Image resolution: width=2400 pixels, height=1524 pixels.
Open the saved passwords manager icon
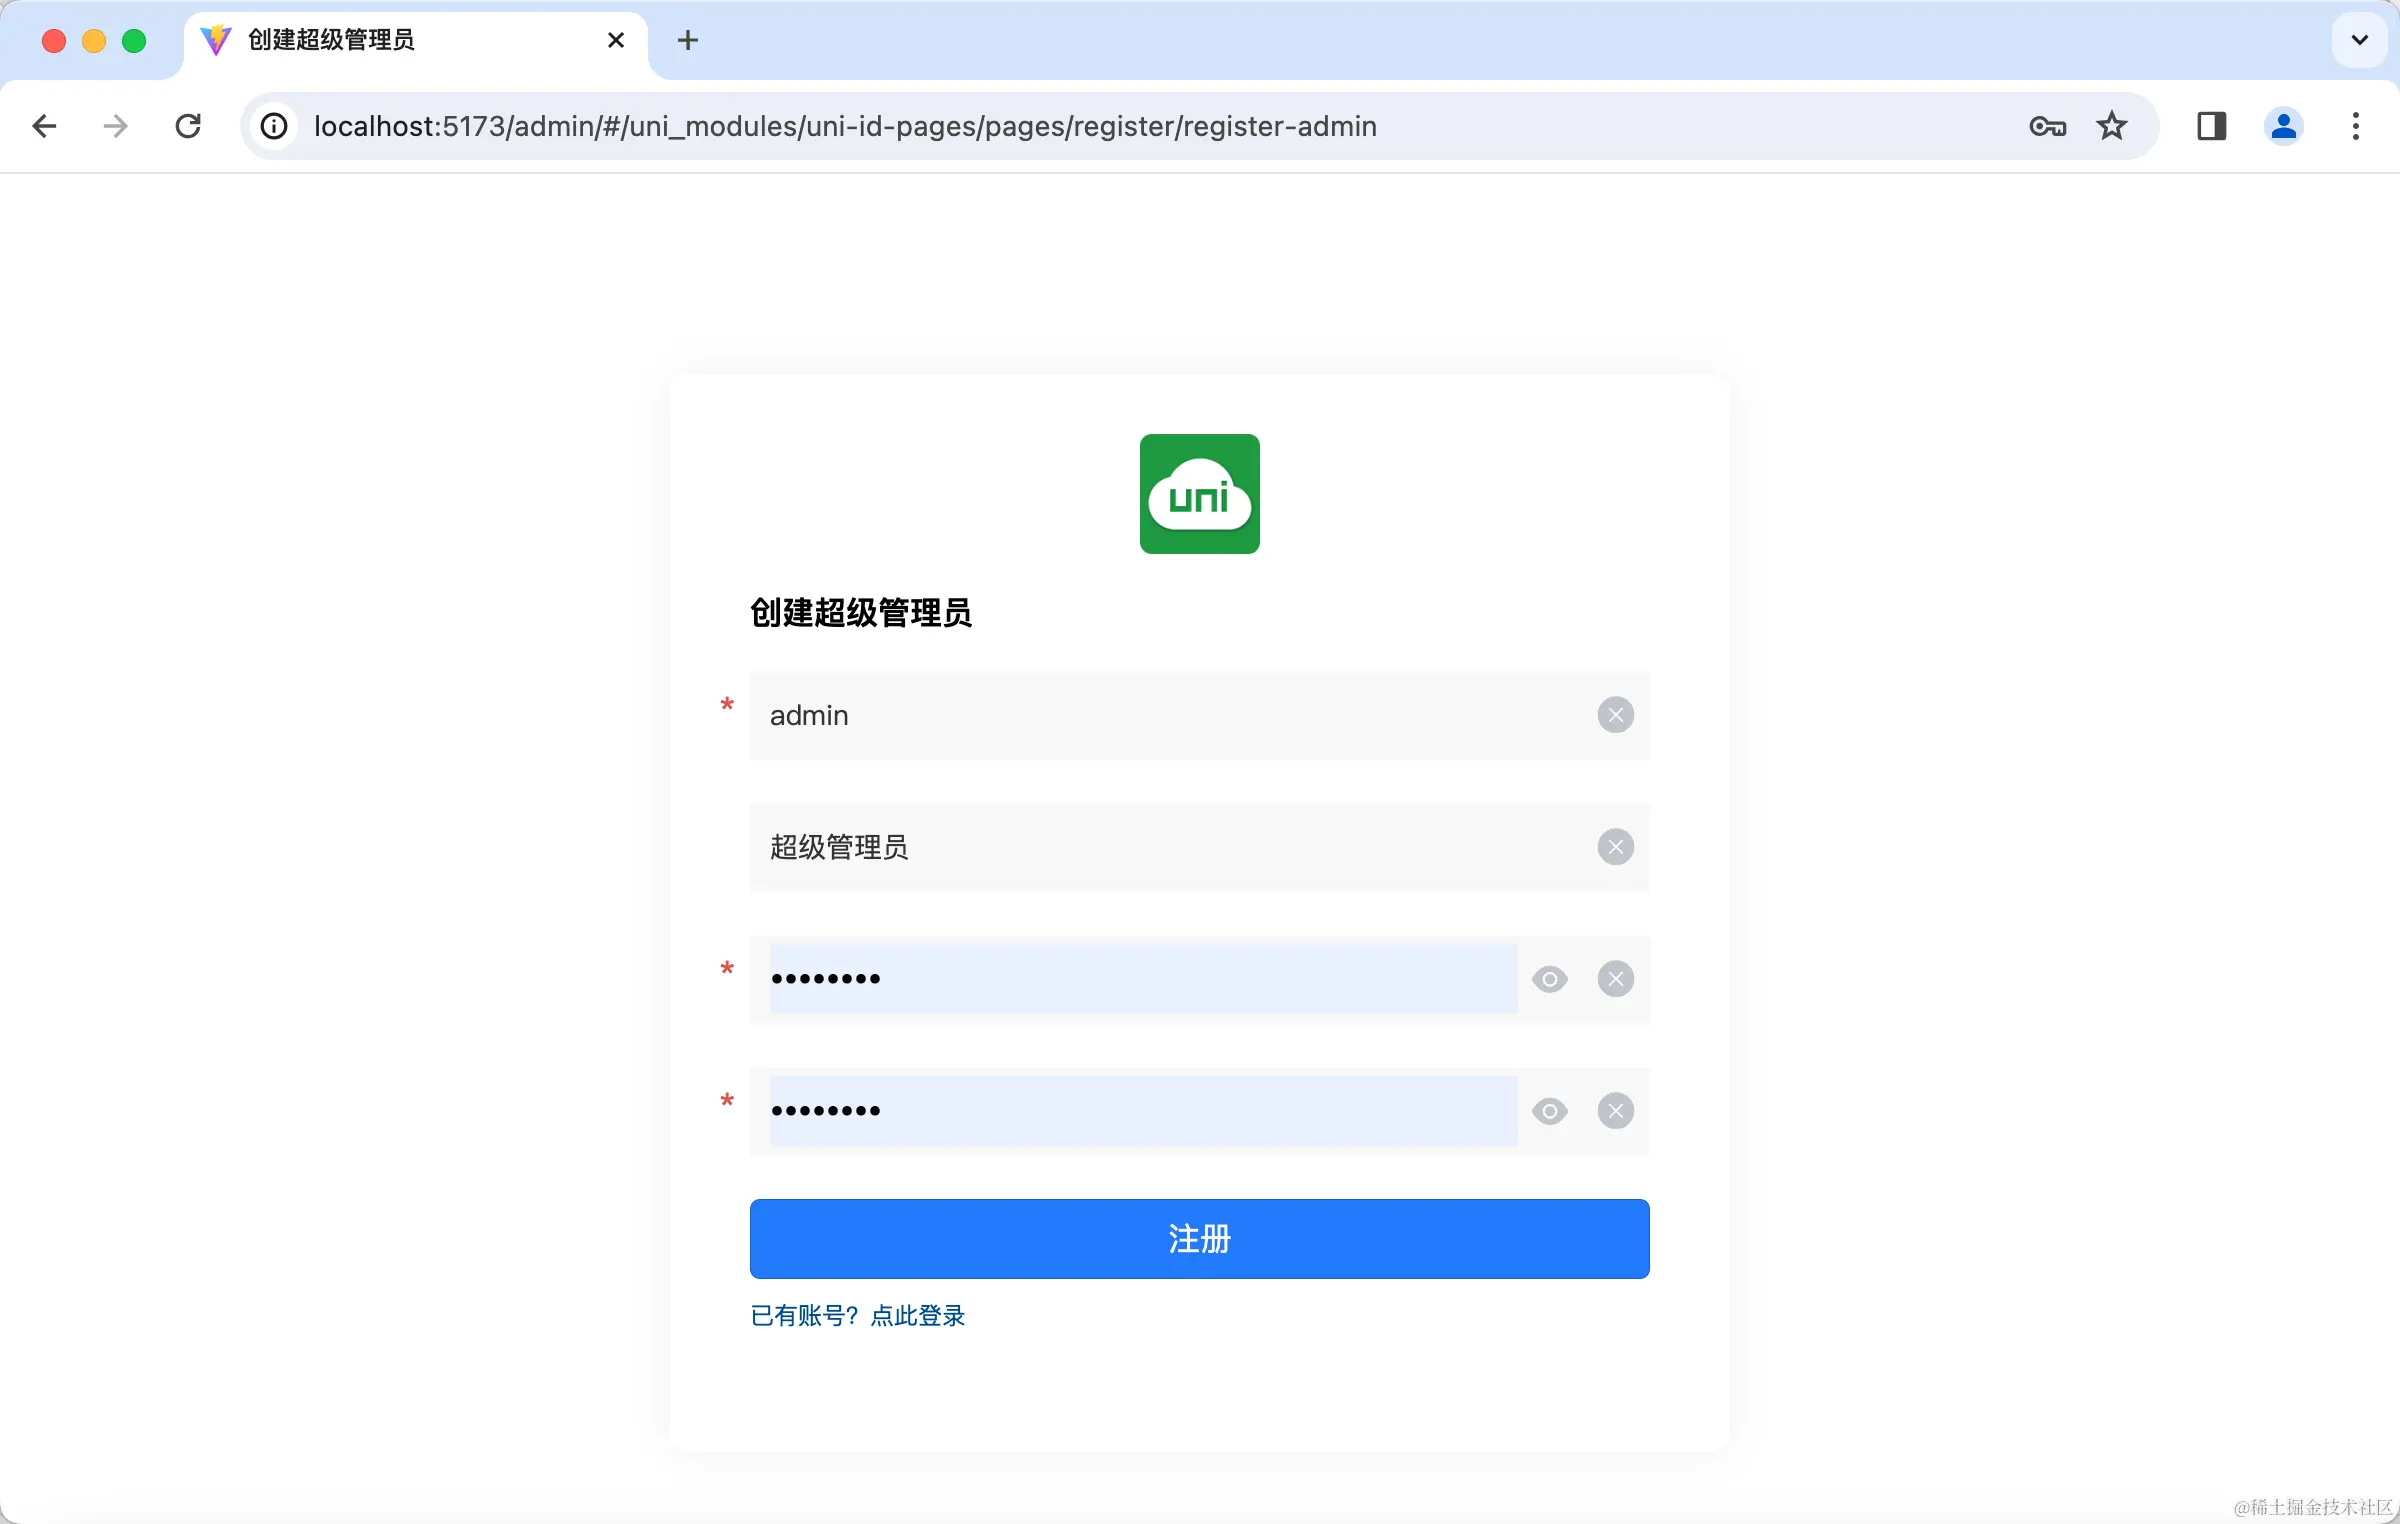point(2047,126)
